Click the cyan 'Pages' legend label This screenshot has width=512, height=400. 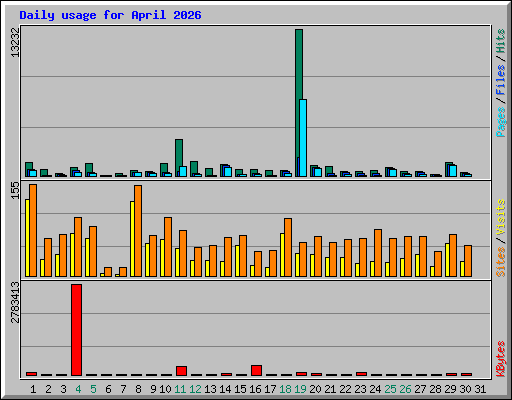pos(500,122)
